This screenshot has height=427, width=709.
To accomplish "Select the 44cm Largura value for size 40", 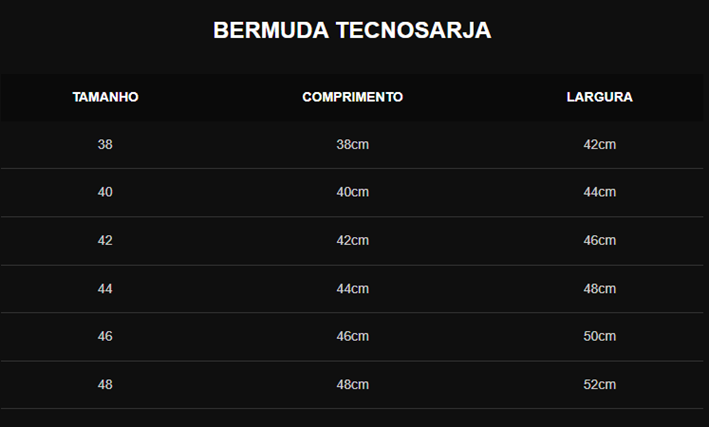I will 599,192.
